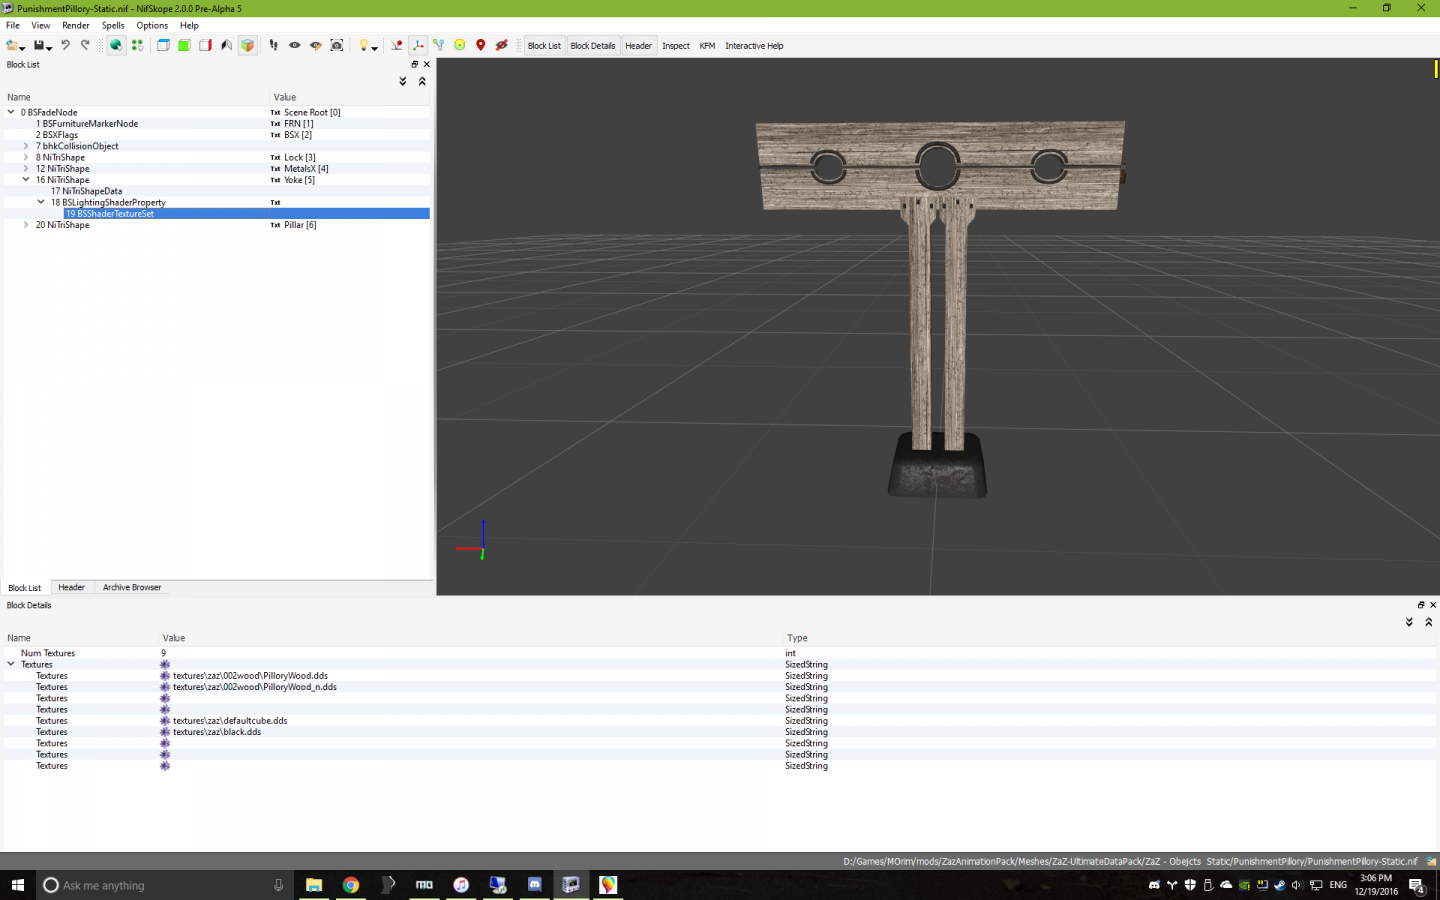Click the Inspect button in toolbar
The width and height of the screenshot is (1440, 900).
(676, 46)
